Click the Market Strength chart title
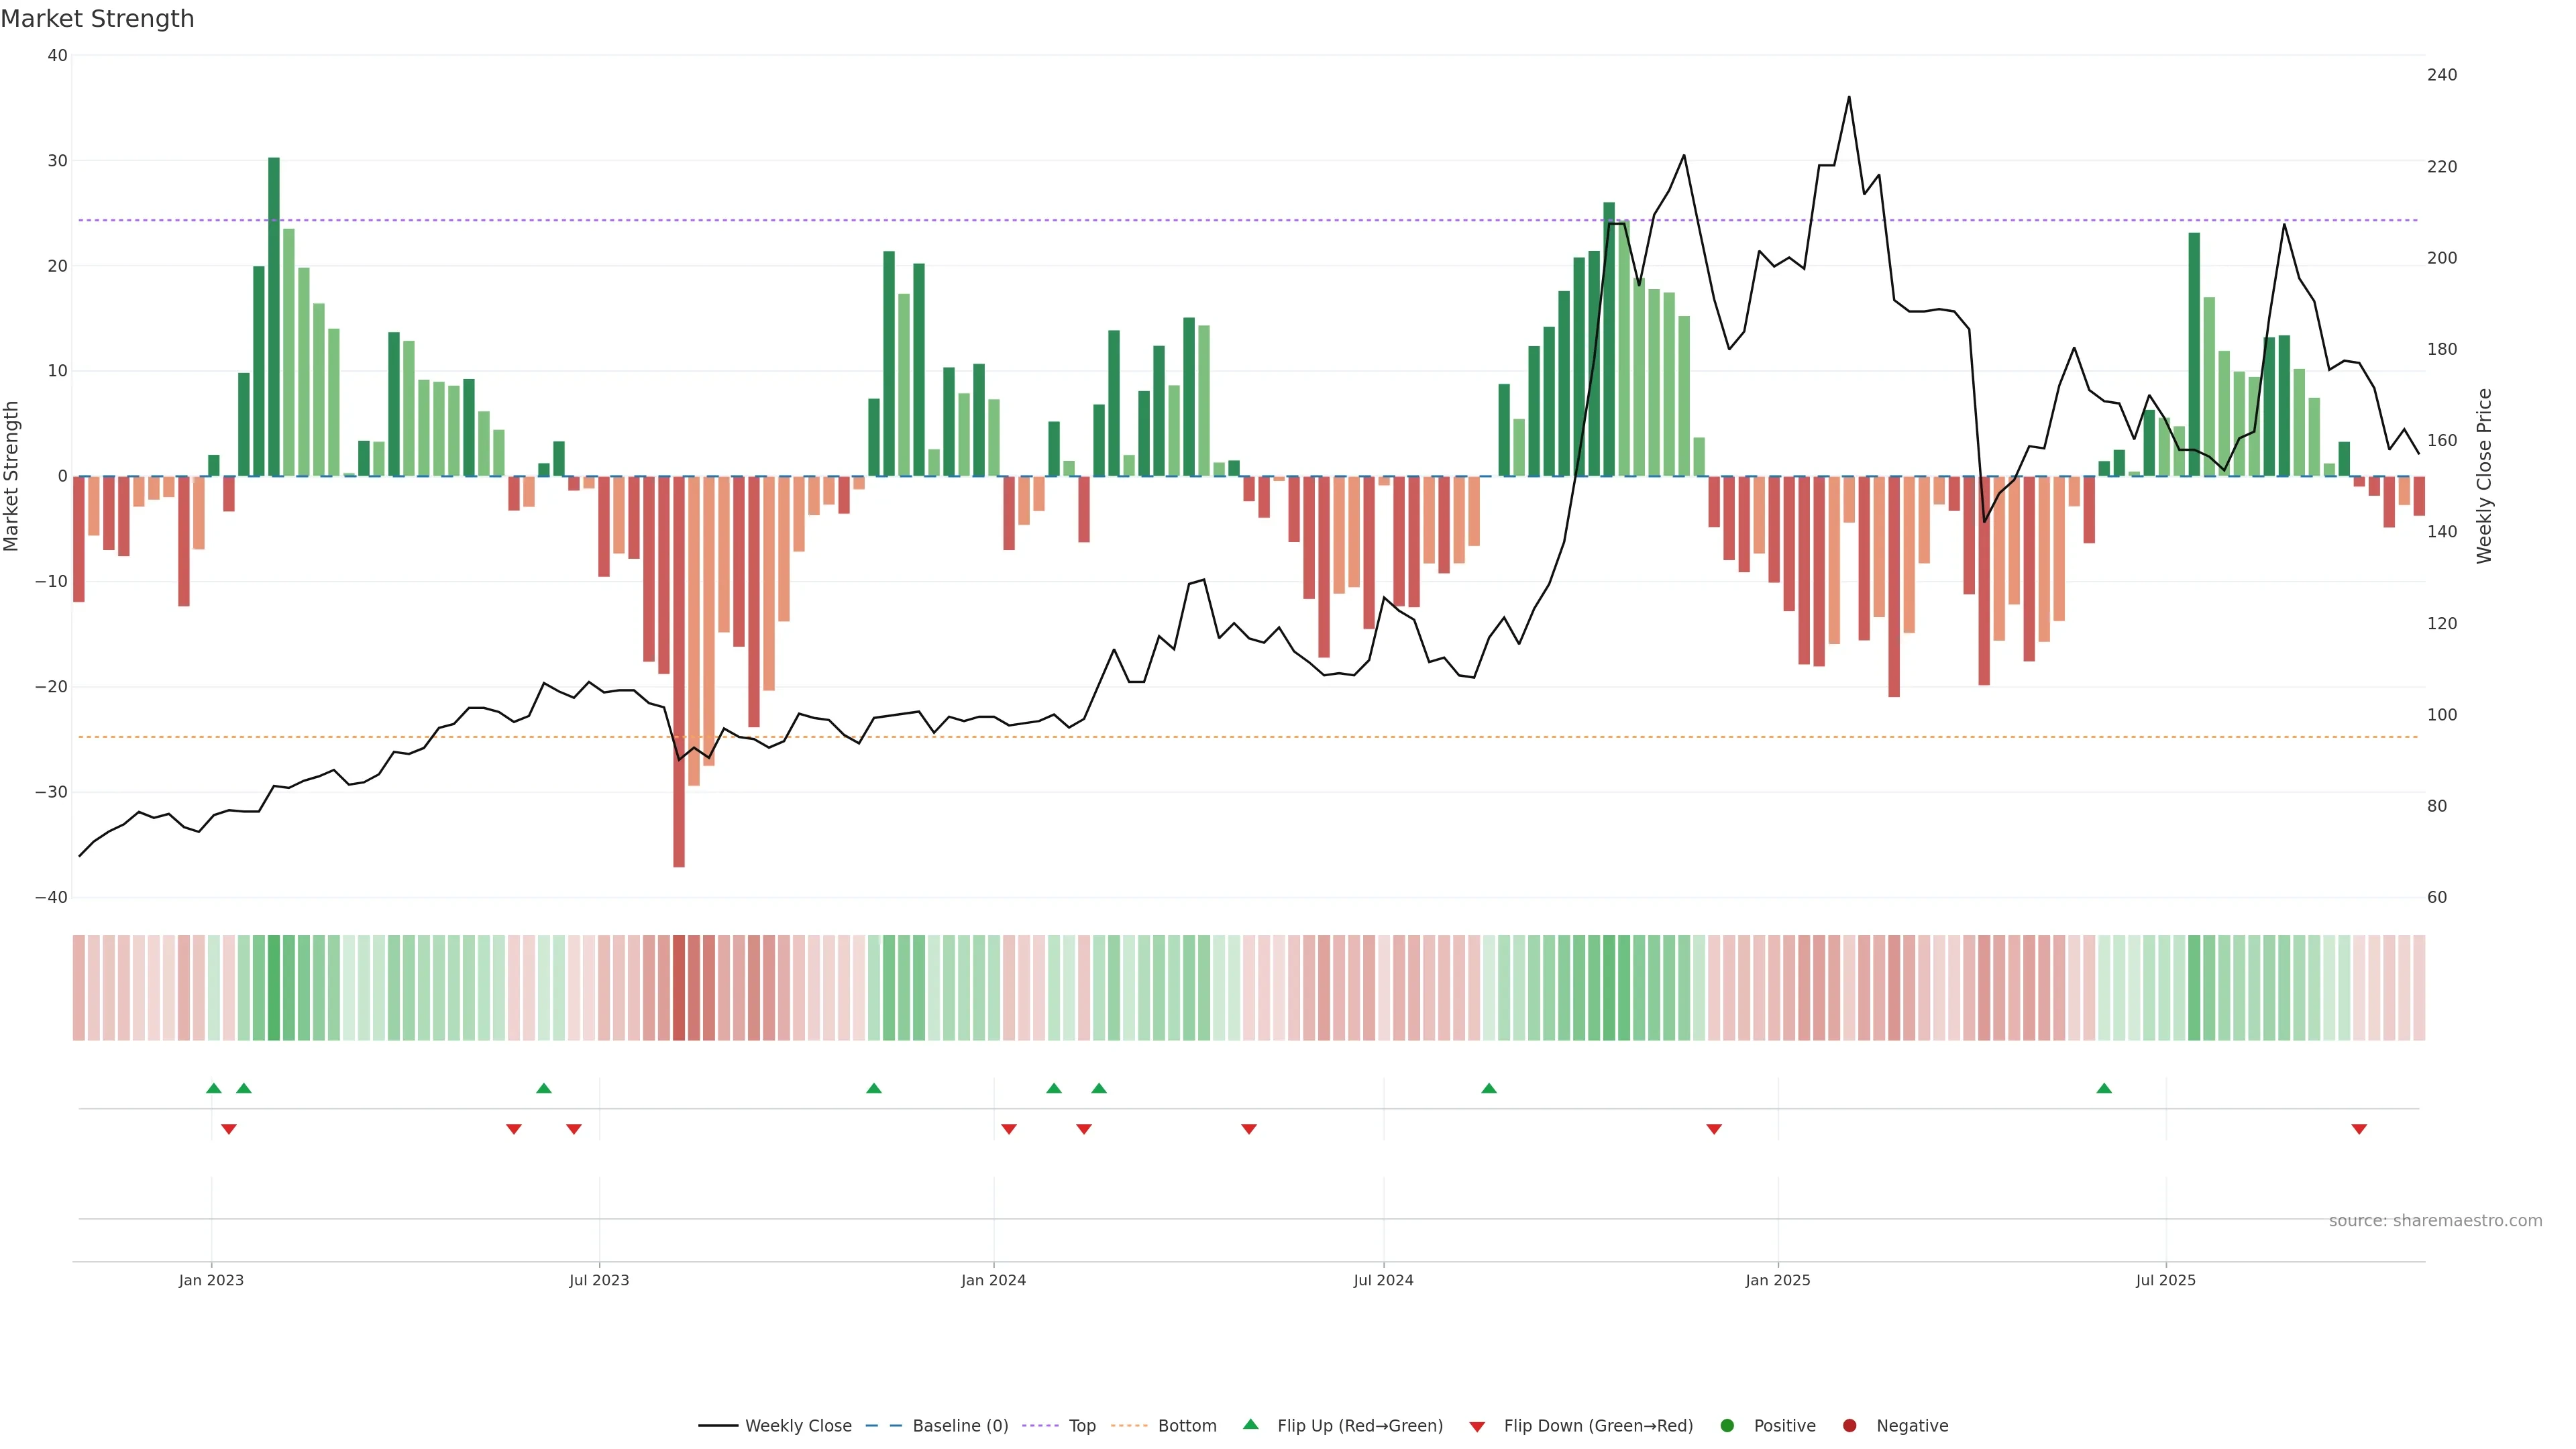 (x=97, y=19)
